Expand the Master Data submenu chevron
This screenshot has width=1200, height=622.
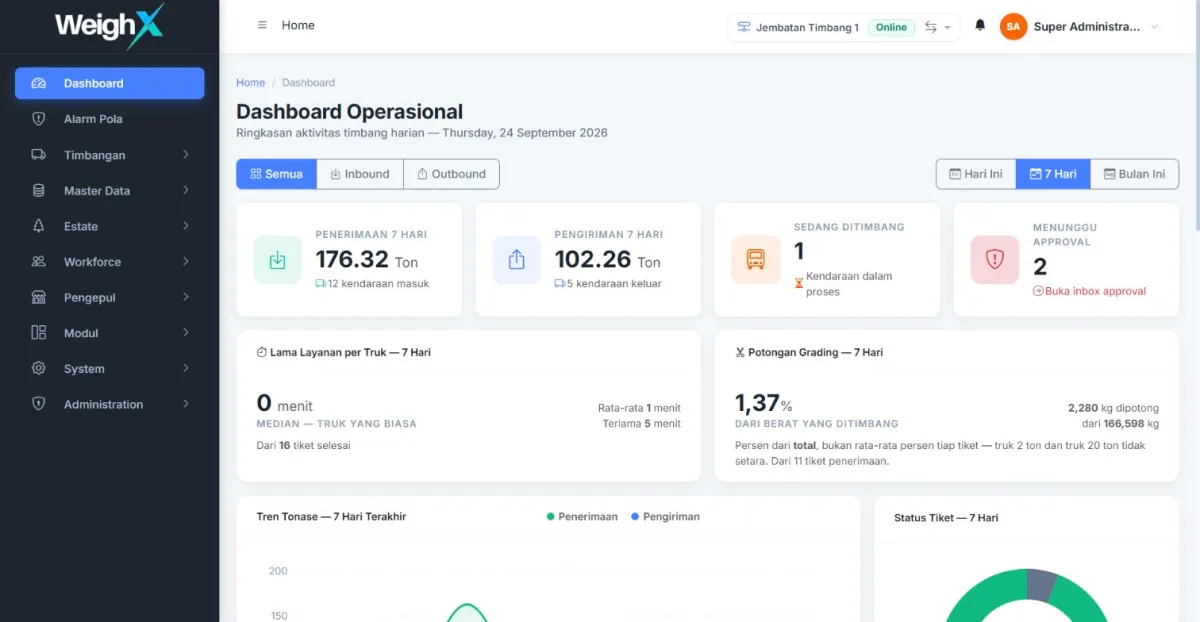[x=186, y=190]
